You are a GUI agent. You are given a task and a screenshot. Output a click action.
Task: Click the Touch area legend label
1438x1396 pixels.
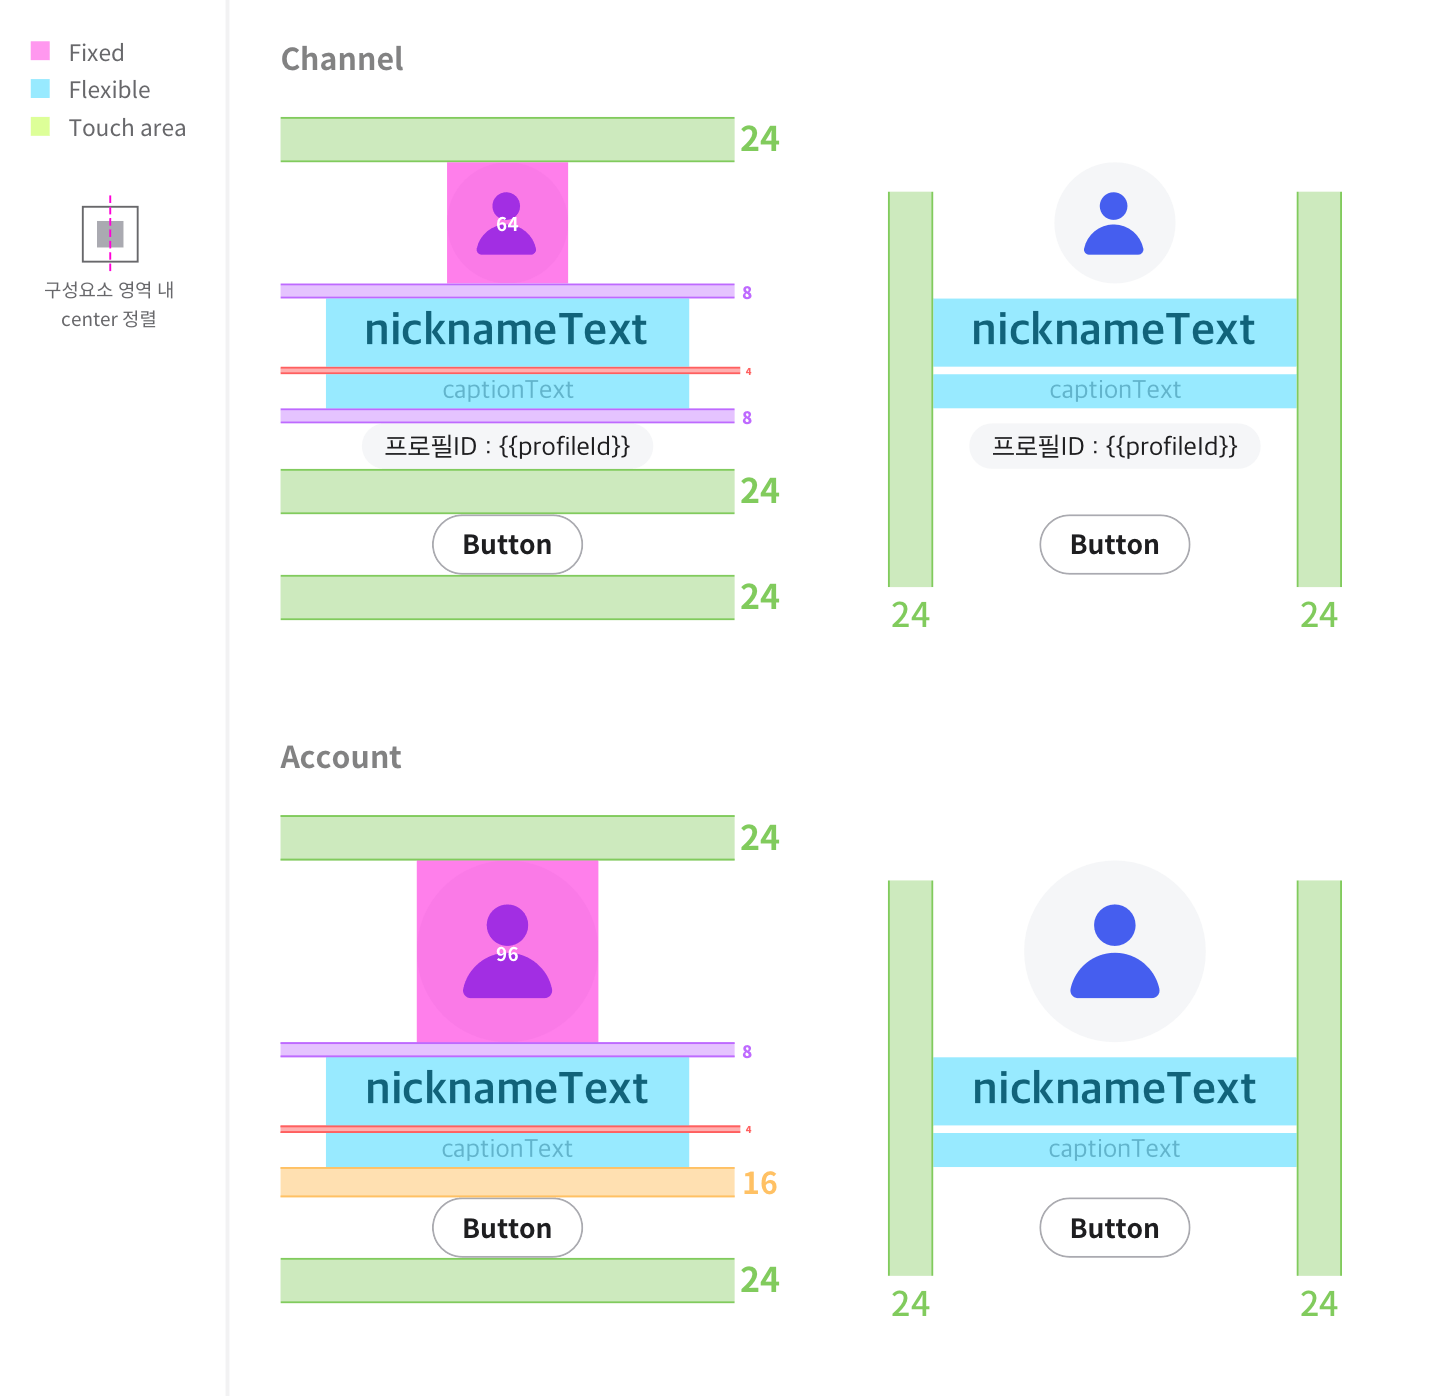(127, 128)
